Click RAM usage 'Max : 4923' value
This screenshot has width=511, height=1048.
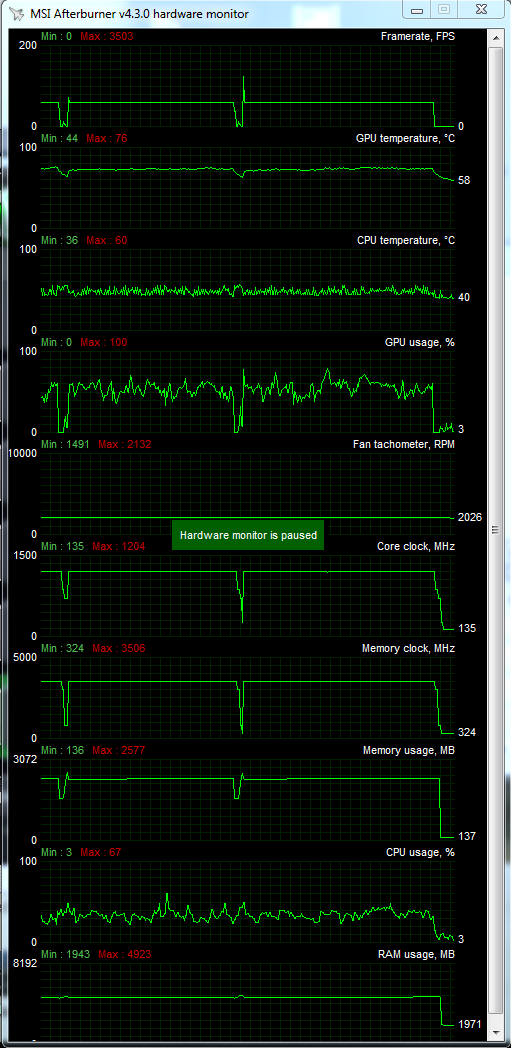(124, 954)
